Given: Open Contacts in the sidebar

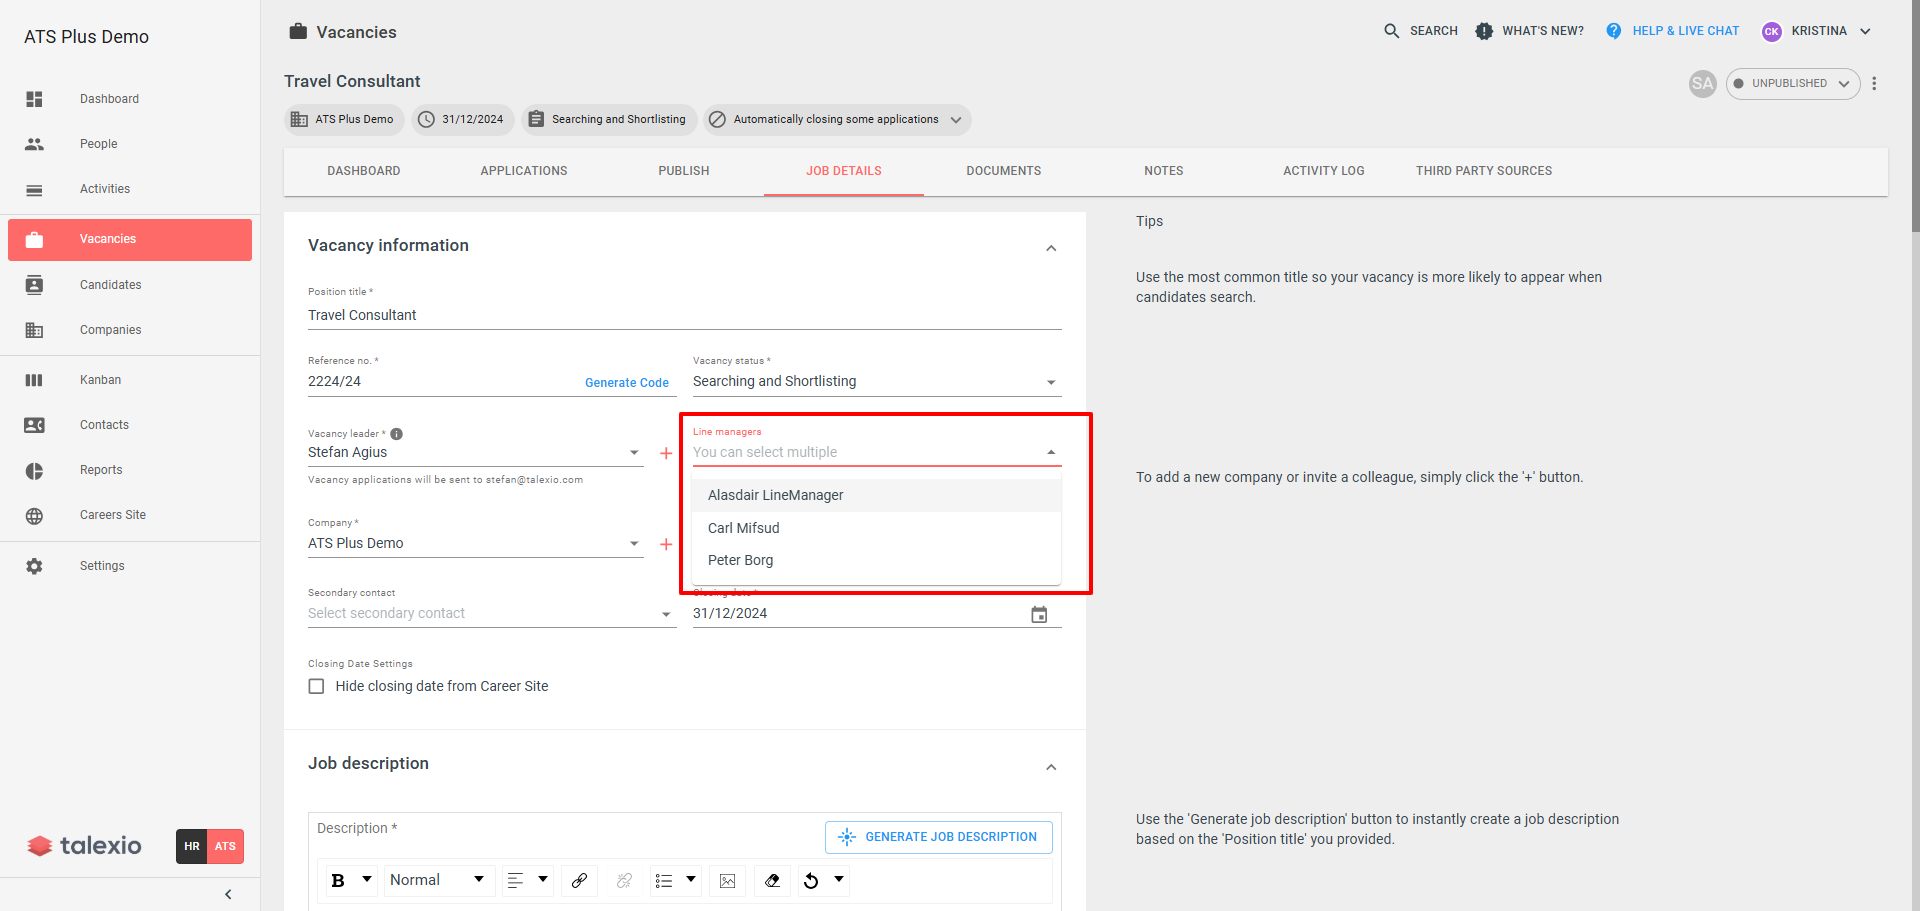Looking at the screenshot, I should 130,425.
